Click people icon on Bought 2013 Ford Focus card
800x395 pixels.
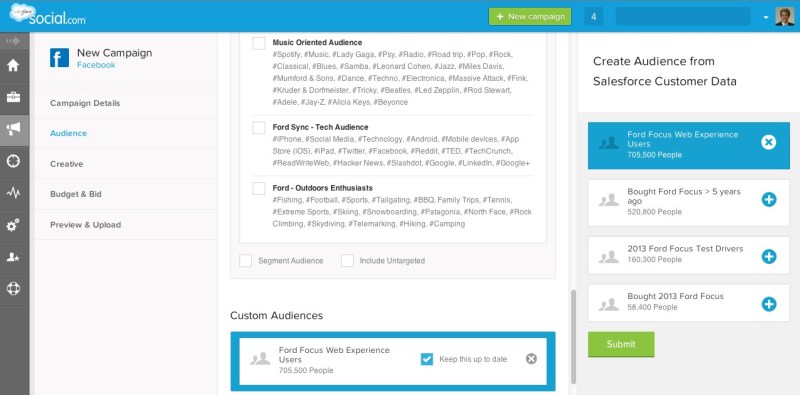pyautogui.click(x=609, y=305)
